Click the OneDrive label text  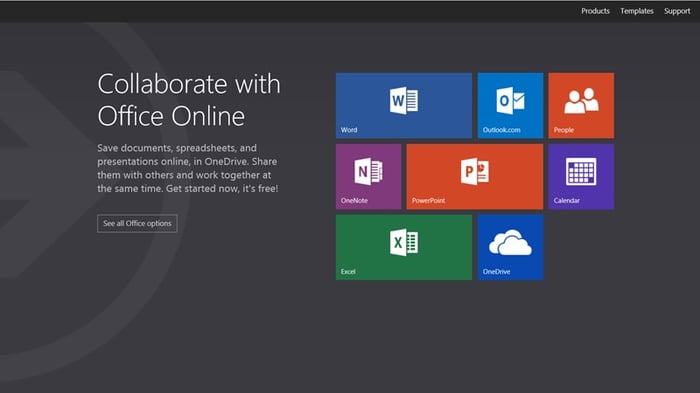point(496,272)
